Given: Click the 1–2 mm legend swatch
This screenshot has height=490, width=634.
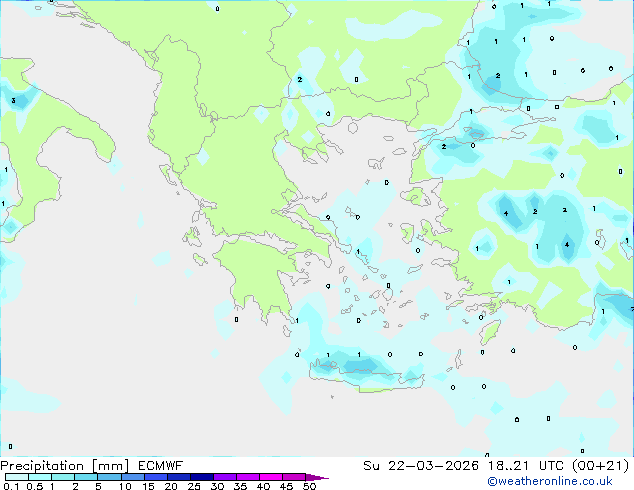Looking at the screenshot, I should (63, 477).
